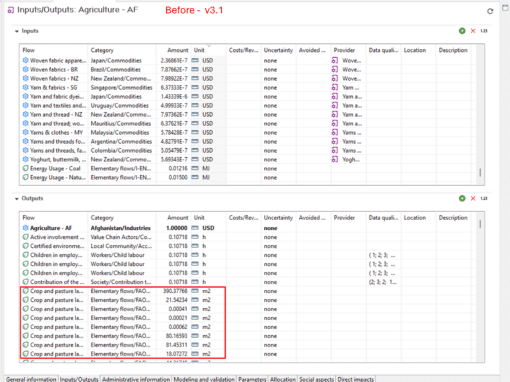Viewport: 510px width, 382px height.
Task: Select Local Community/Acc... category cell
Action: [121, 246]
